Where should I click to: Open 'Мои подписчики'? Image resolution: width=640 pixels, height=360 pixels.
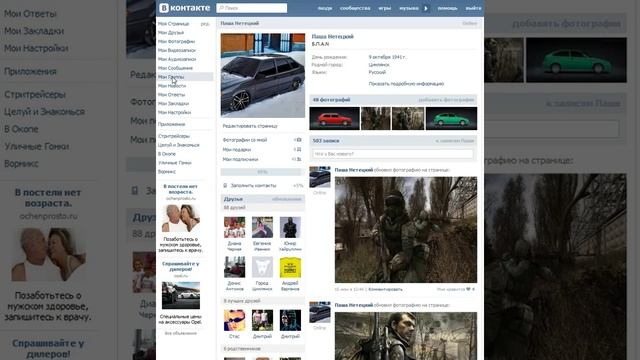point(240,160)
